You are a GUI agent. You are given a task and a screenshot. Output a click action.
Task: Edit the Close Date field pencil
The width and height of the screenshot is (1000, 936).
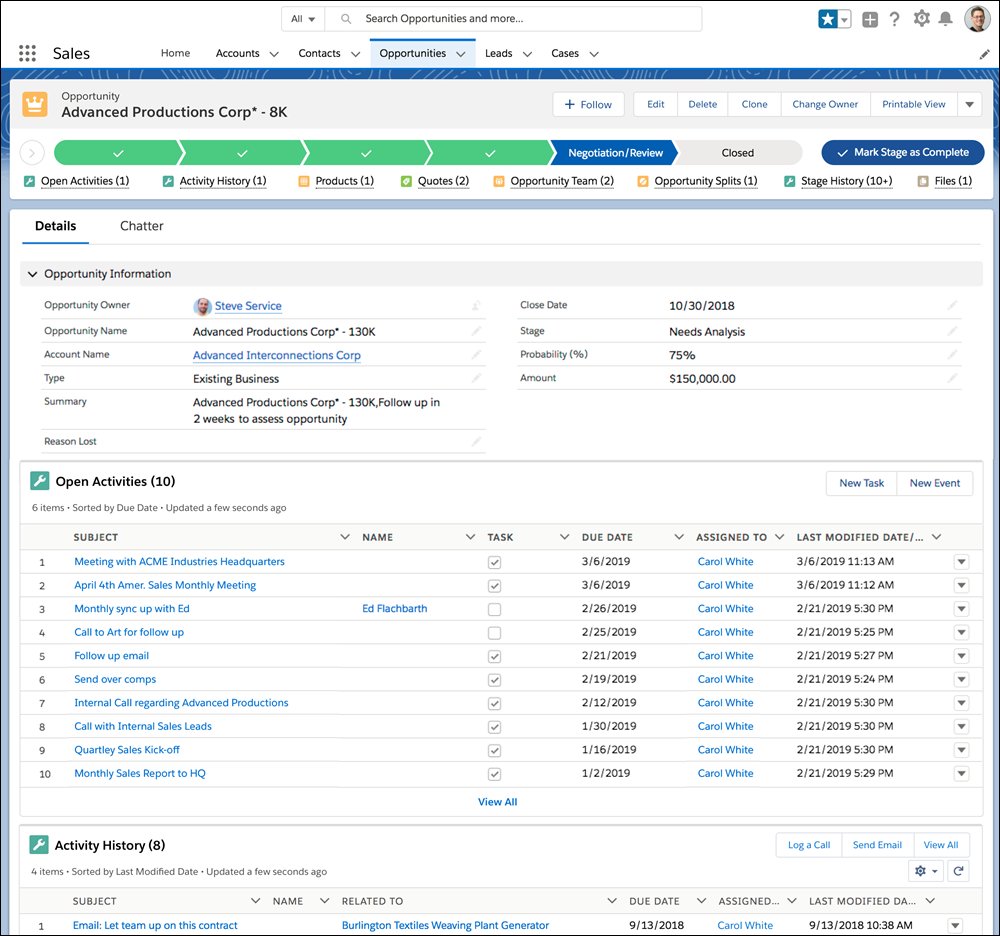coord(952,305)
